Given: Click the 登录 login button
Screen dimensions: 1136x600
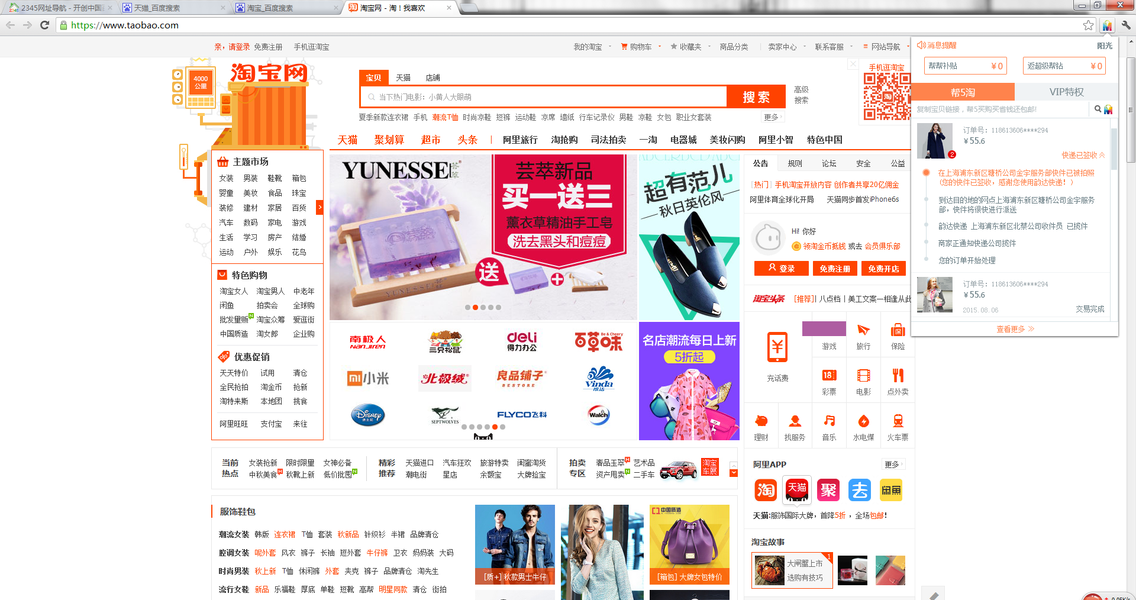Looking at the screenshot, I should [x=781, y=268].
